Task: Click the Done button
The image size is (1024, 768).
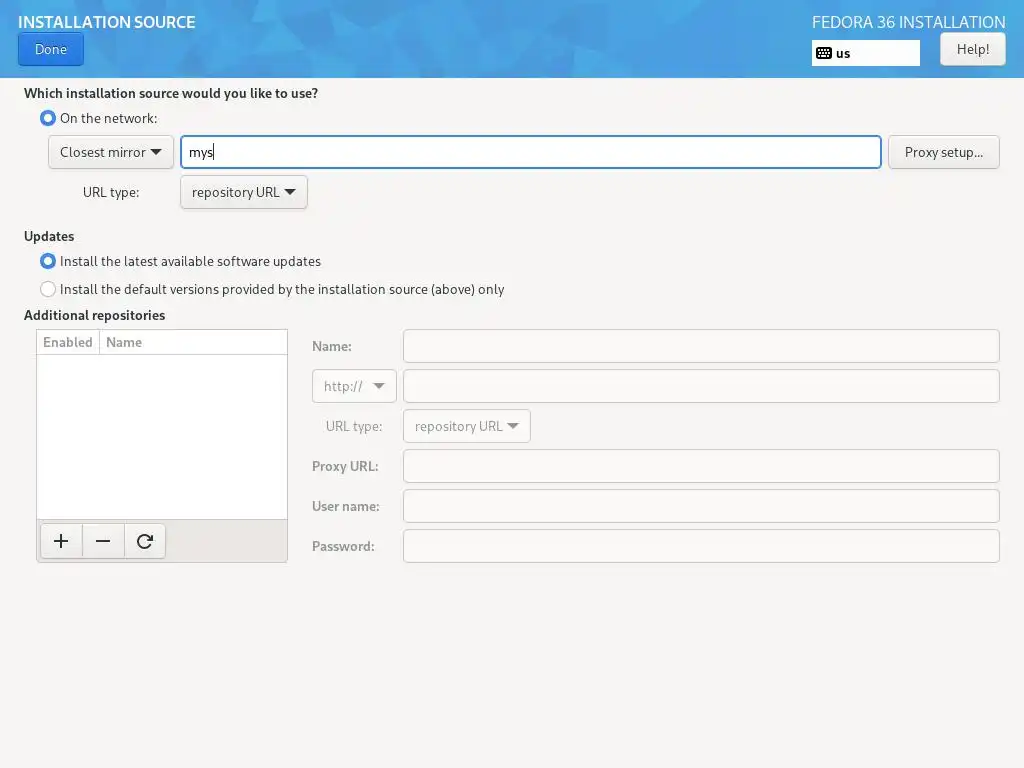Action: coord(51,50)
